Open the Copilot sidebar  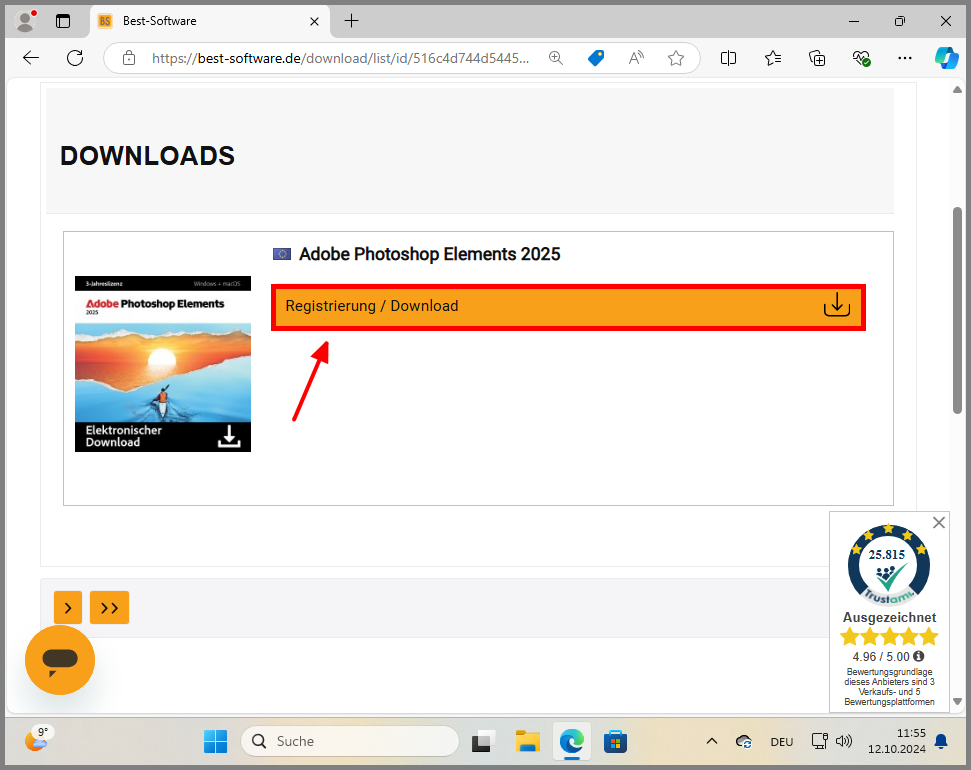[x=946, y=58]
